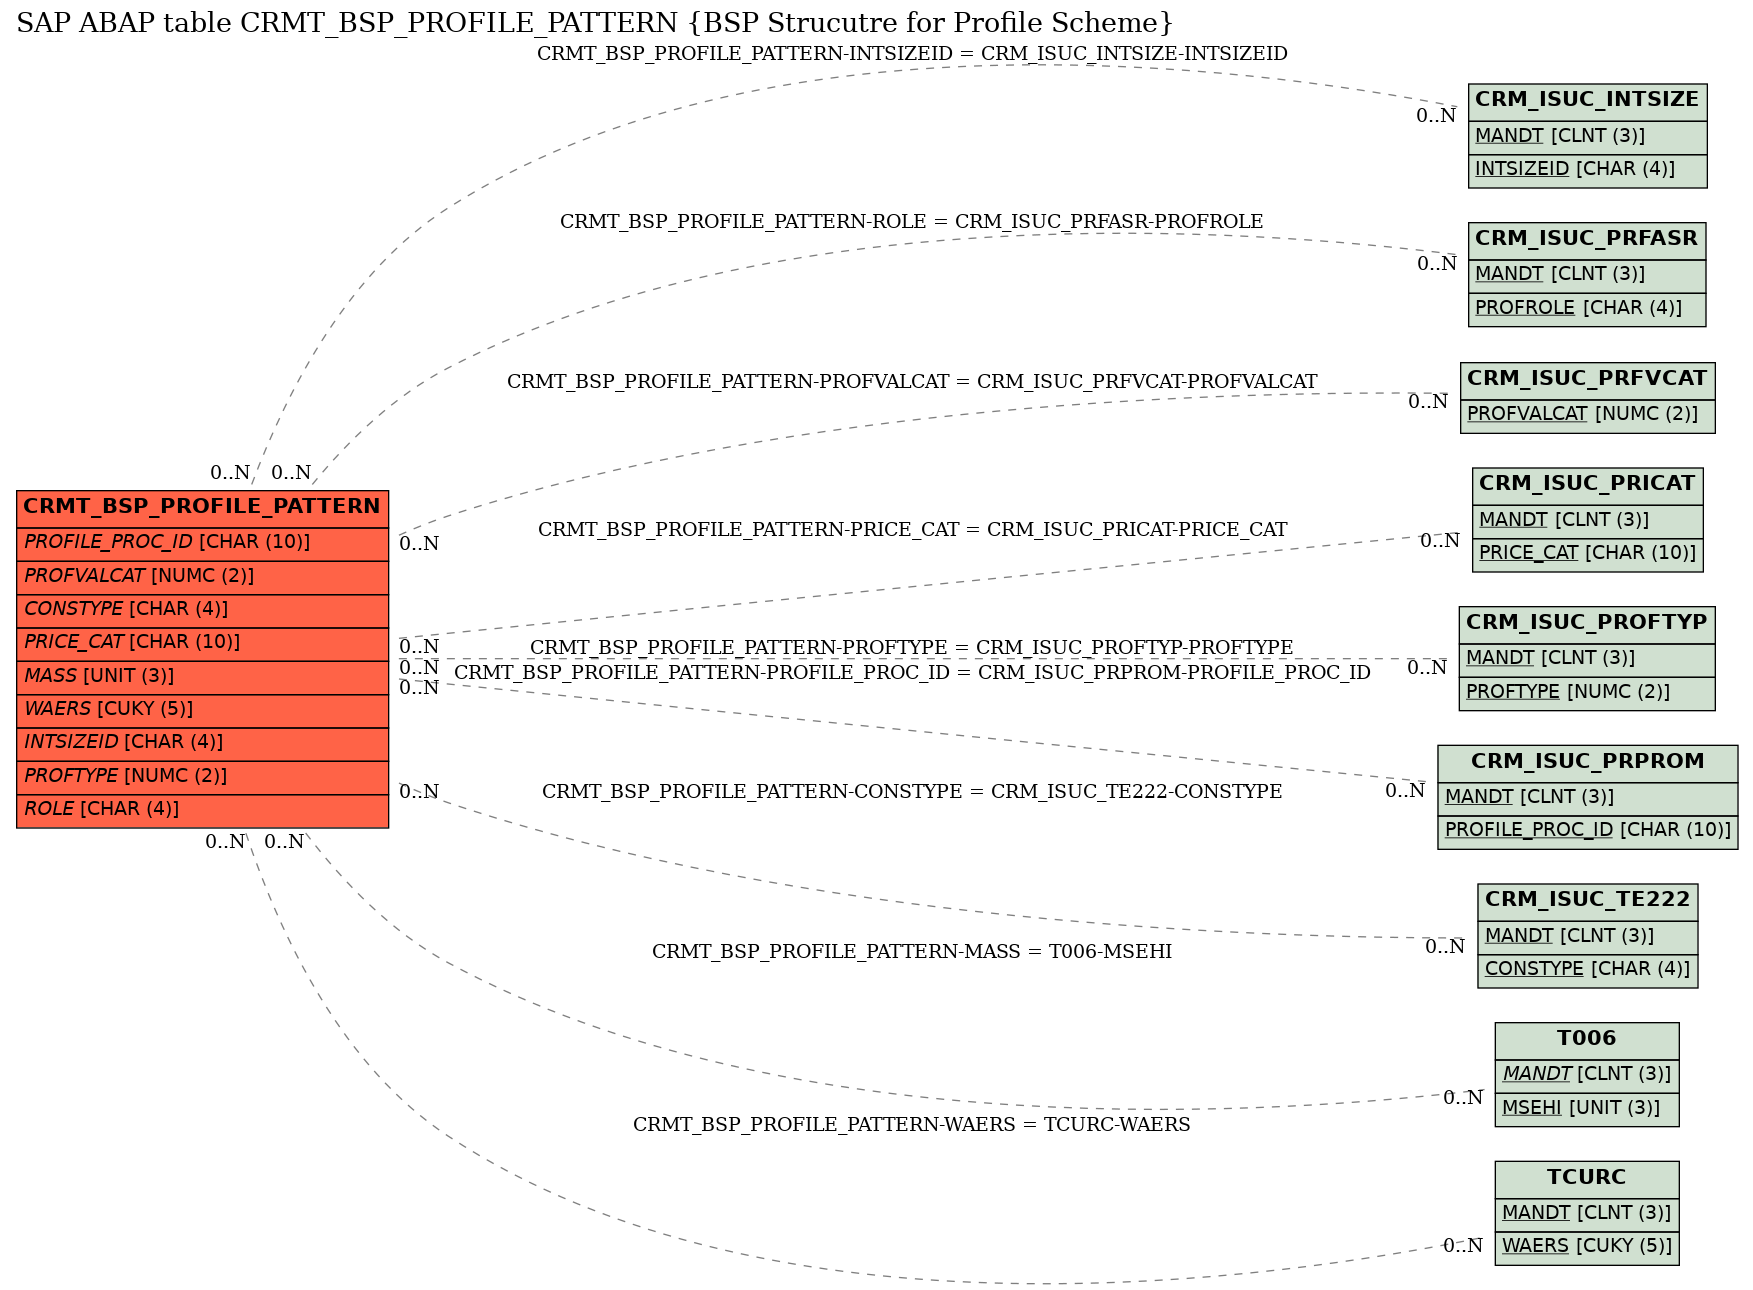Click the CONSTYPE = CRM_ISUC_TE222-CONSTYPE relation label

(x=912, y=792)
